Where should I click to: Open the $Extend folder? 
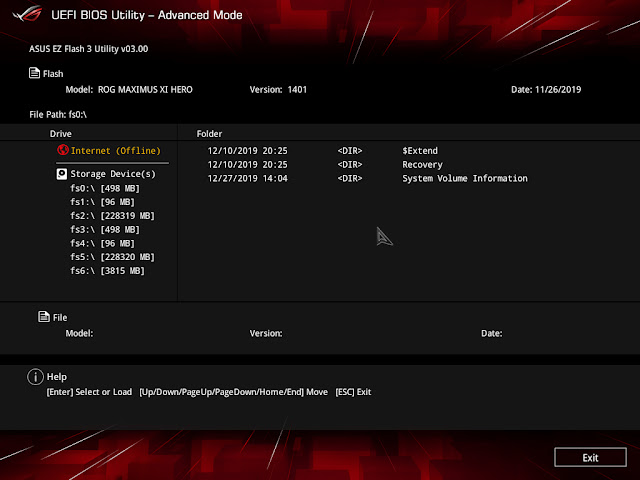pos(420,151)
